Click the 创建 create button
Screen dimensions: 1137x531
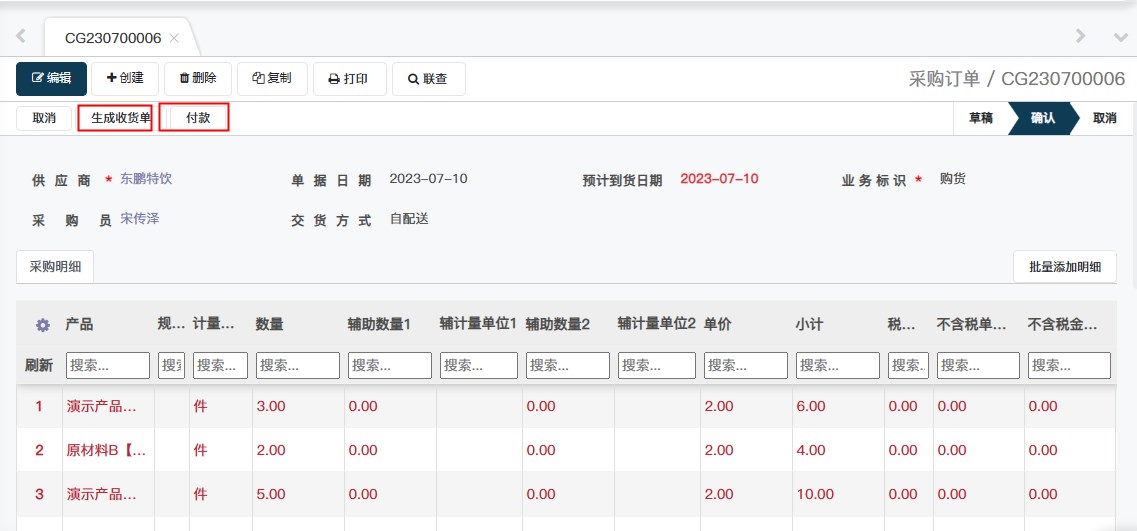(125, 79)
